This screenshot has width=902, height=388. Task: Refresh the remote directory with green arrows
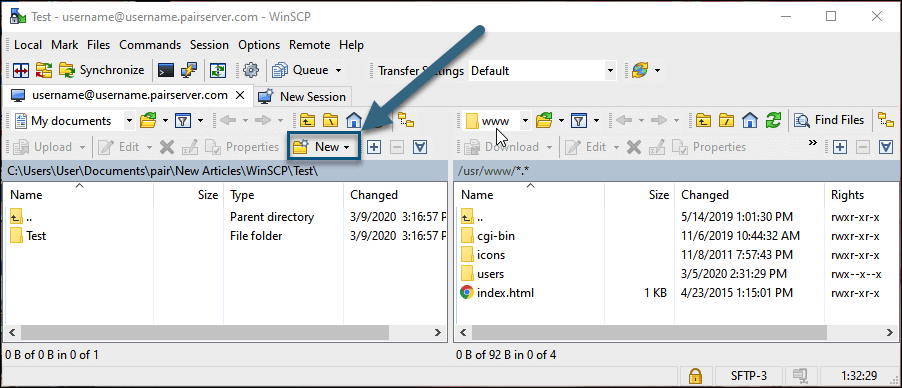(x=774, y=120)
